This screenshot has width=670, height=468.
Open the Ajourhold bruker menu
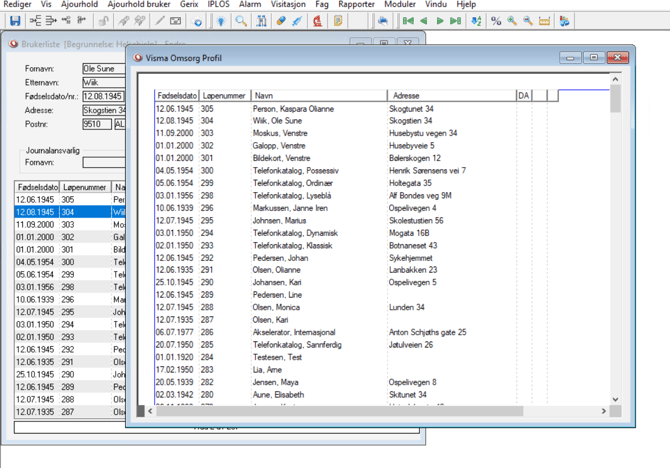tap(139, 5)
